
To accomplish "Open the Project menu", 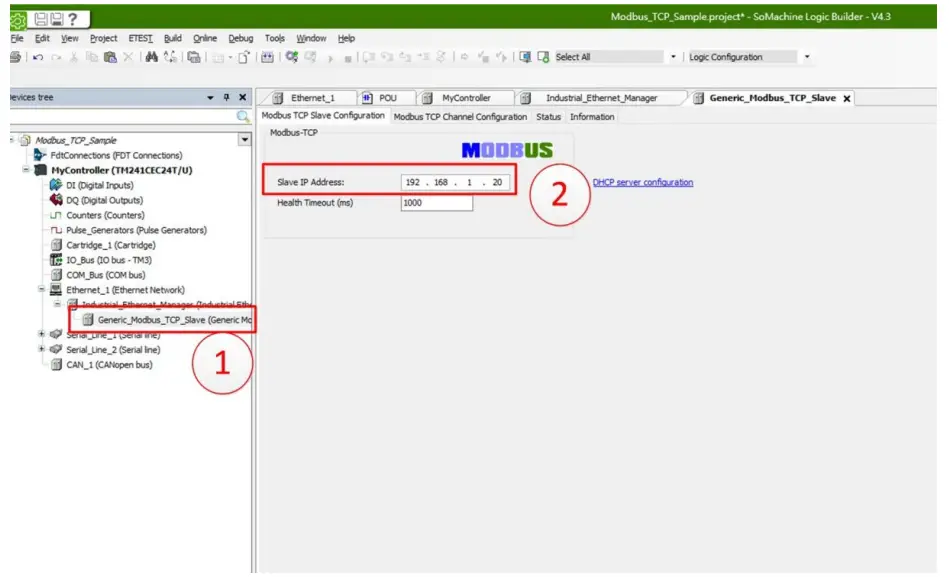I will coord(103,38).
